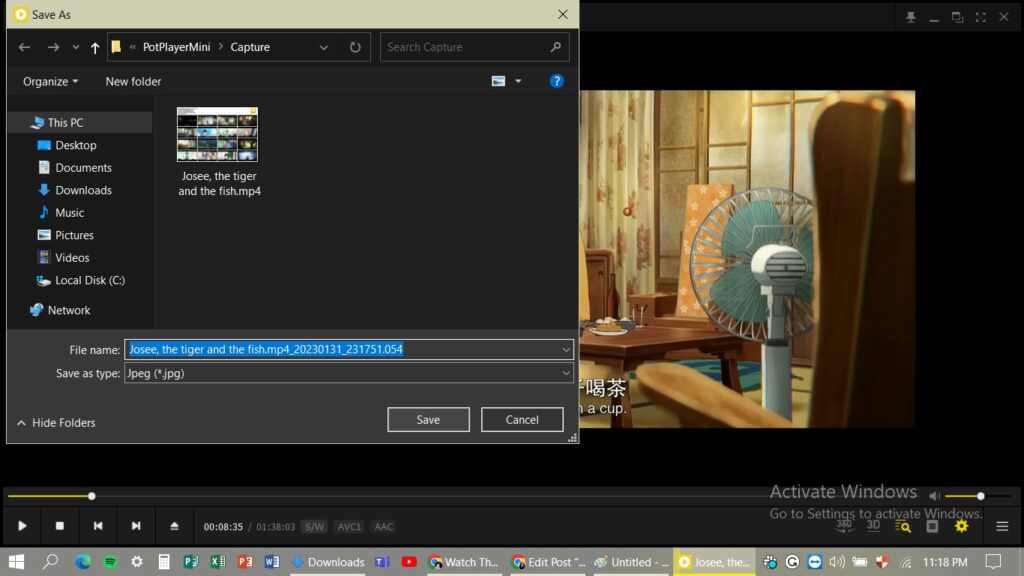
Task: Open the Save as type dropdown
Action: [349, 373]
